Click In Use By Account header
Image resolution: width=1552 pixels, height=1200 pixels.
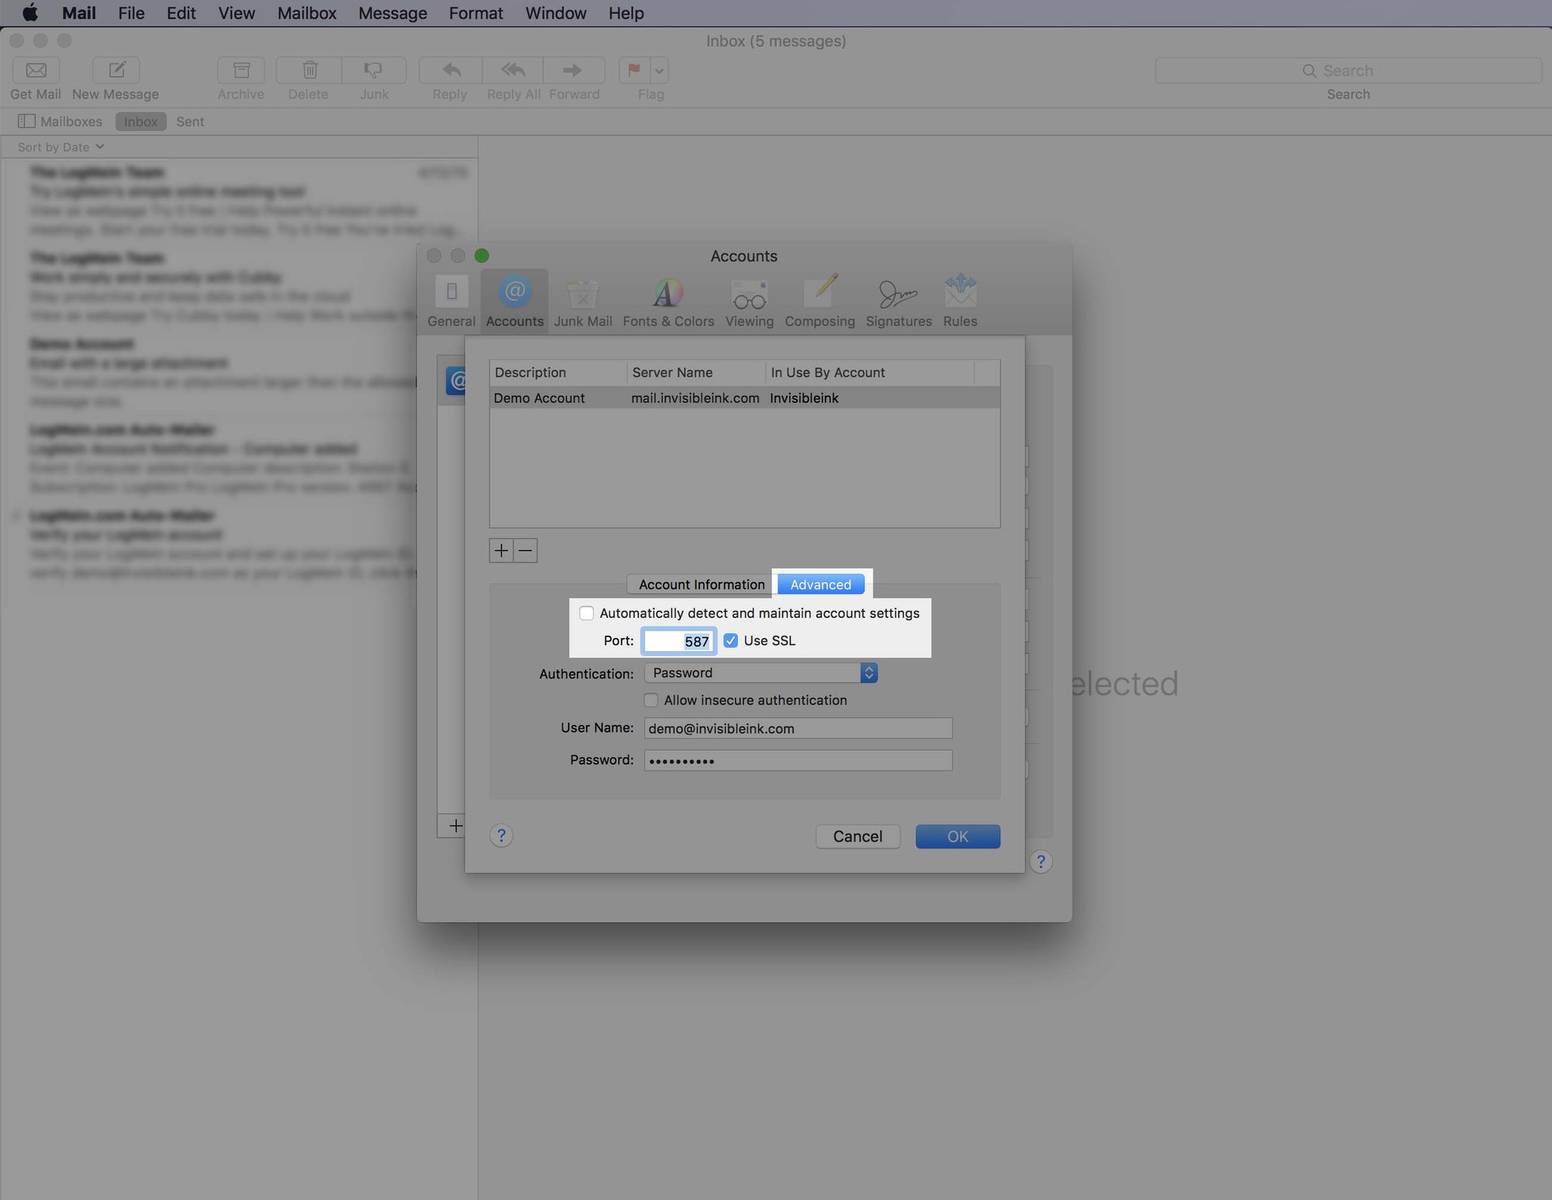[870, 372]
